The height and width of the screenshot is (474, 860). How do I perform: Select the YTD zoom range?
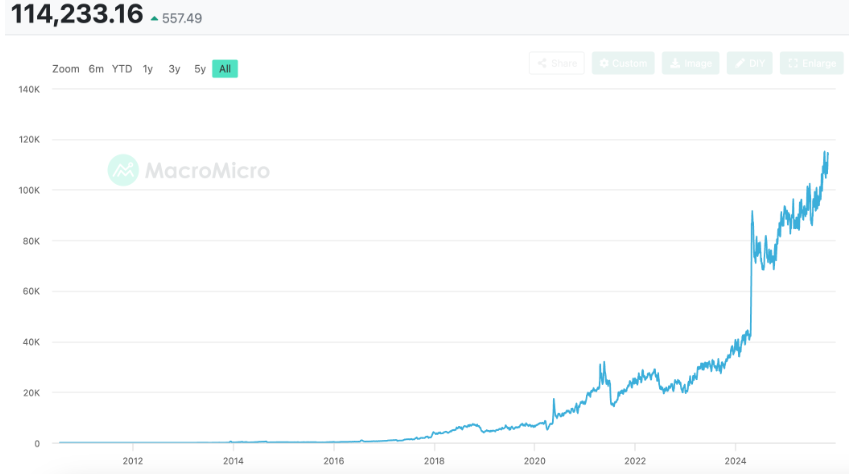click(x=122, y=69)
